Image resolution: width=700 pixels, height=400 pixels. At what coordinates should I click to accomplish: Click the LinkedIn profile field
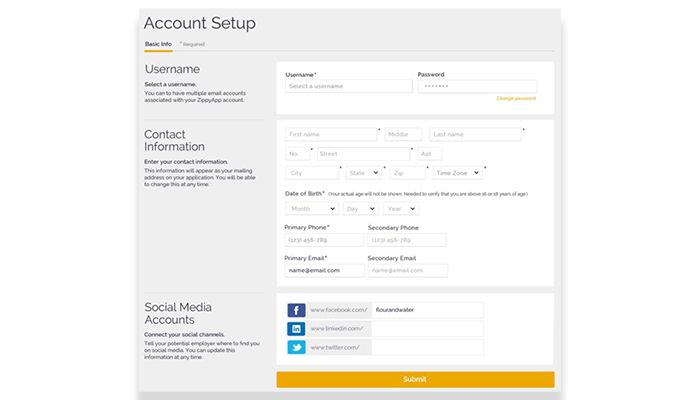click(x=428, y=329)
